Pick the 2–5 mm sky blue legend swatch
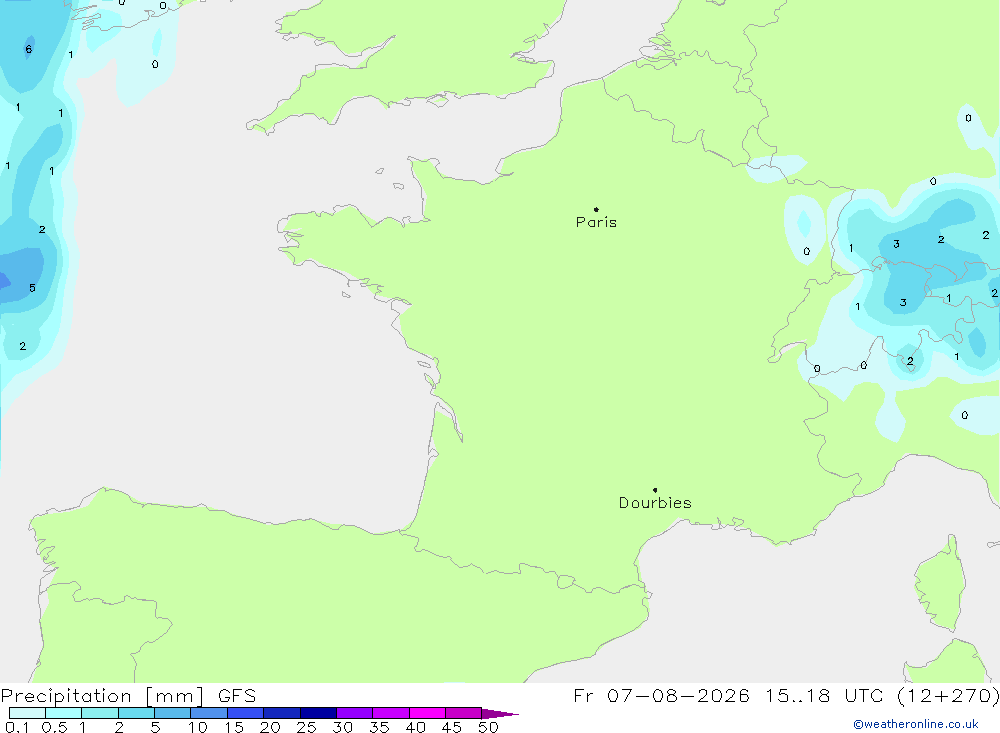Viewport: 1000px width, 733px height. pos(136,713)
